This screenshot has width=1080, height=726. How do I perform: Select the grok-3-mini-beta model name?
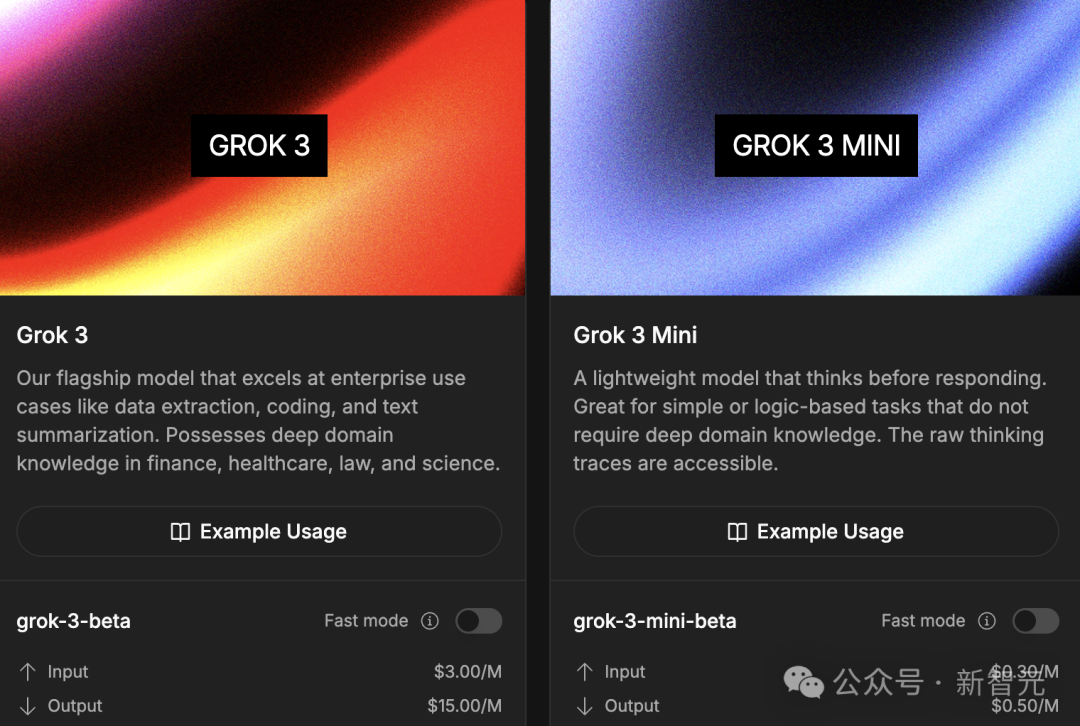(655, 621)
